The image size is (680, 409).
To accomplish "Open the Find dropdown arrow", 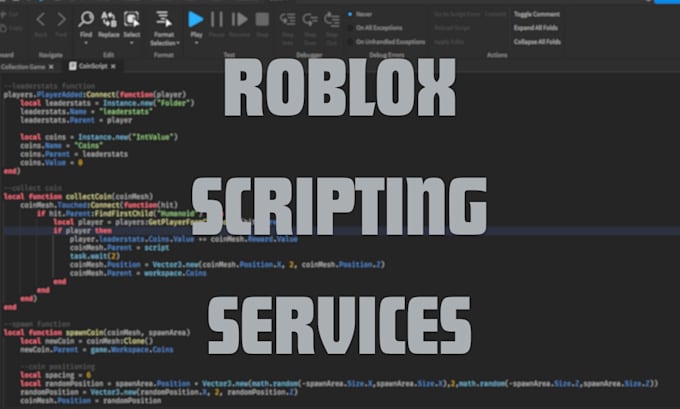I will (86, 43).
